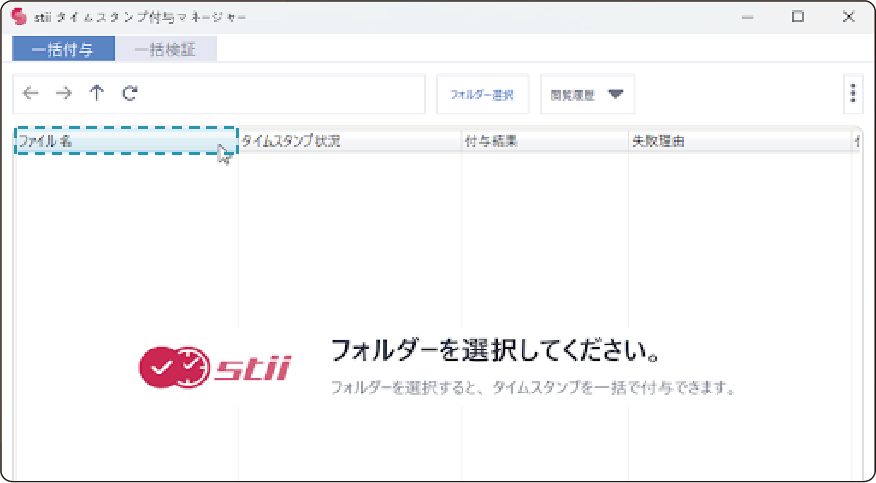Refresh the current folder listing

pos(129,93)
